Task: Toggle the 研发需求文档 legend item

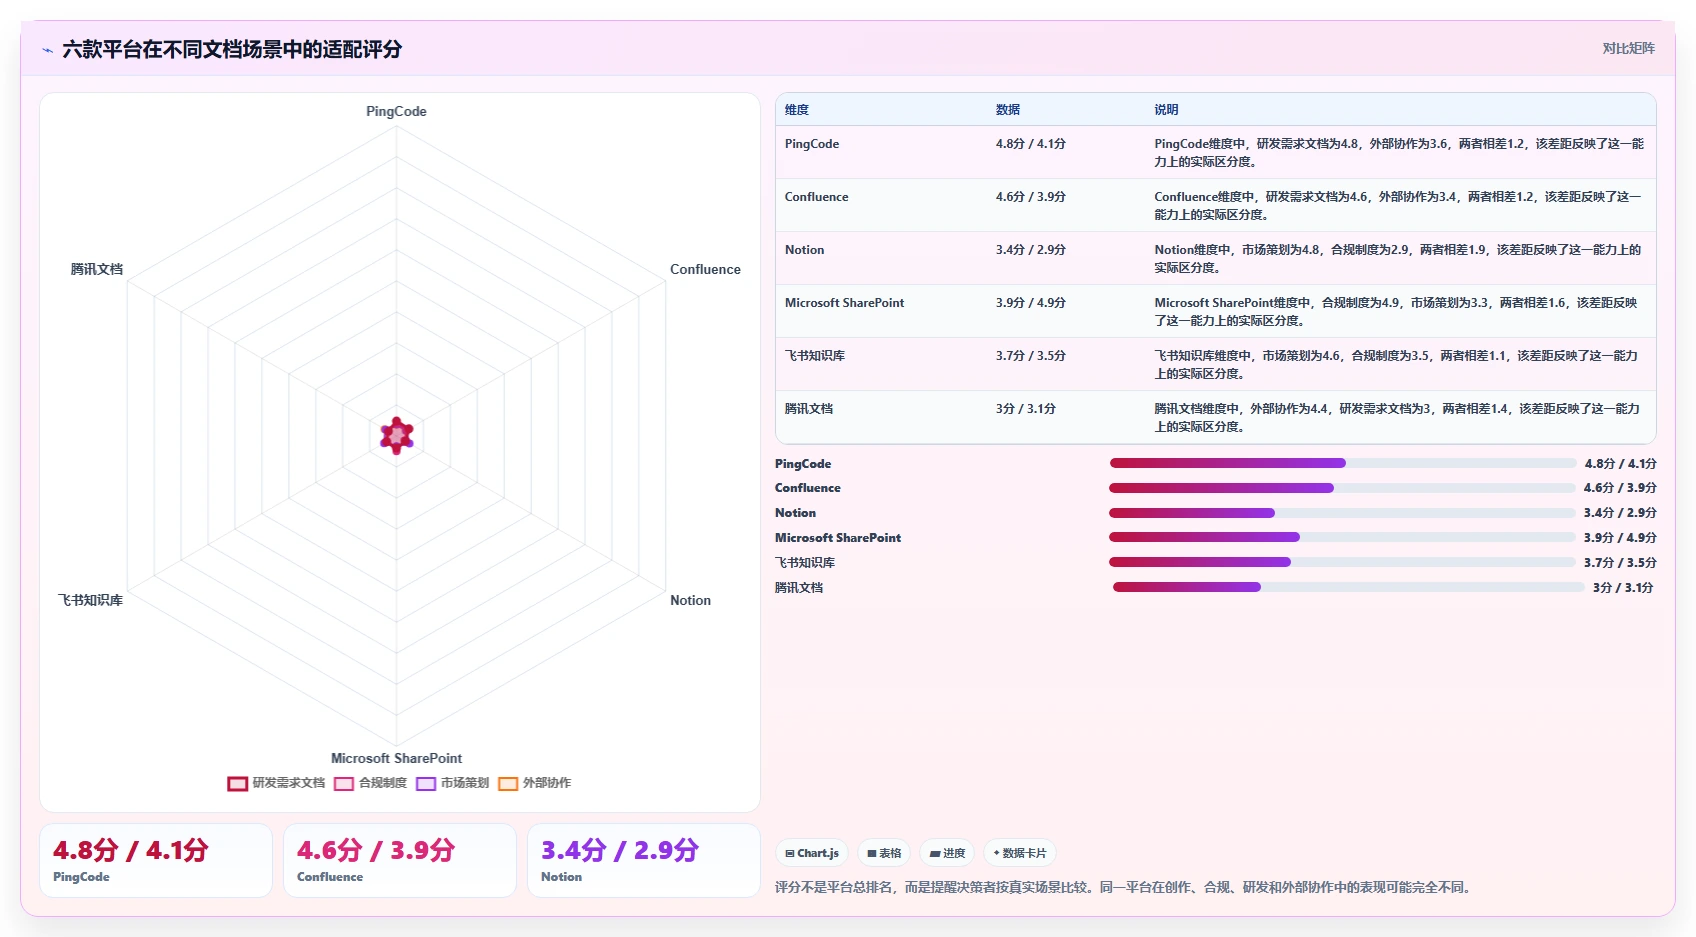Action: click(x=276, y=783)
